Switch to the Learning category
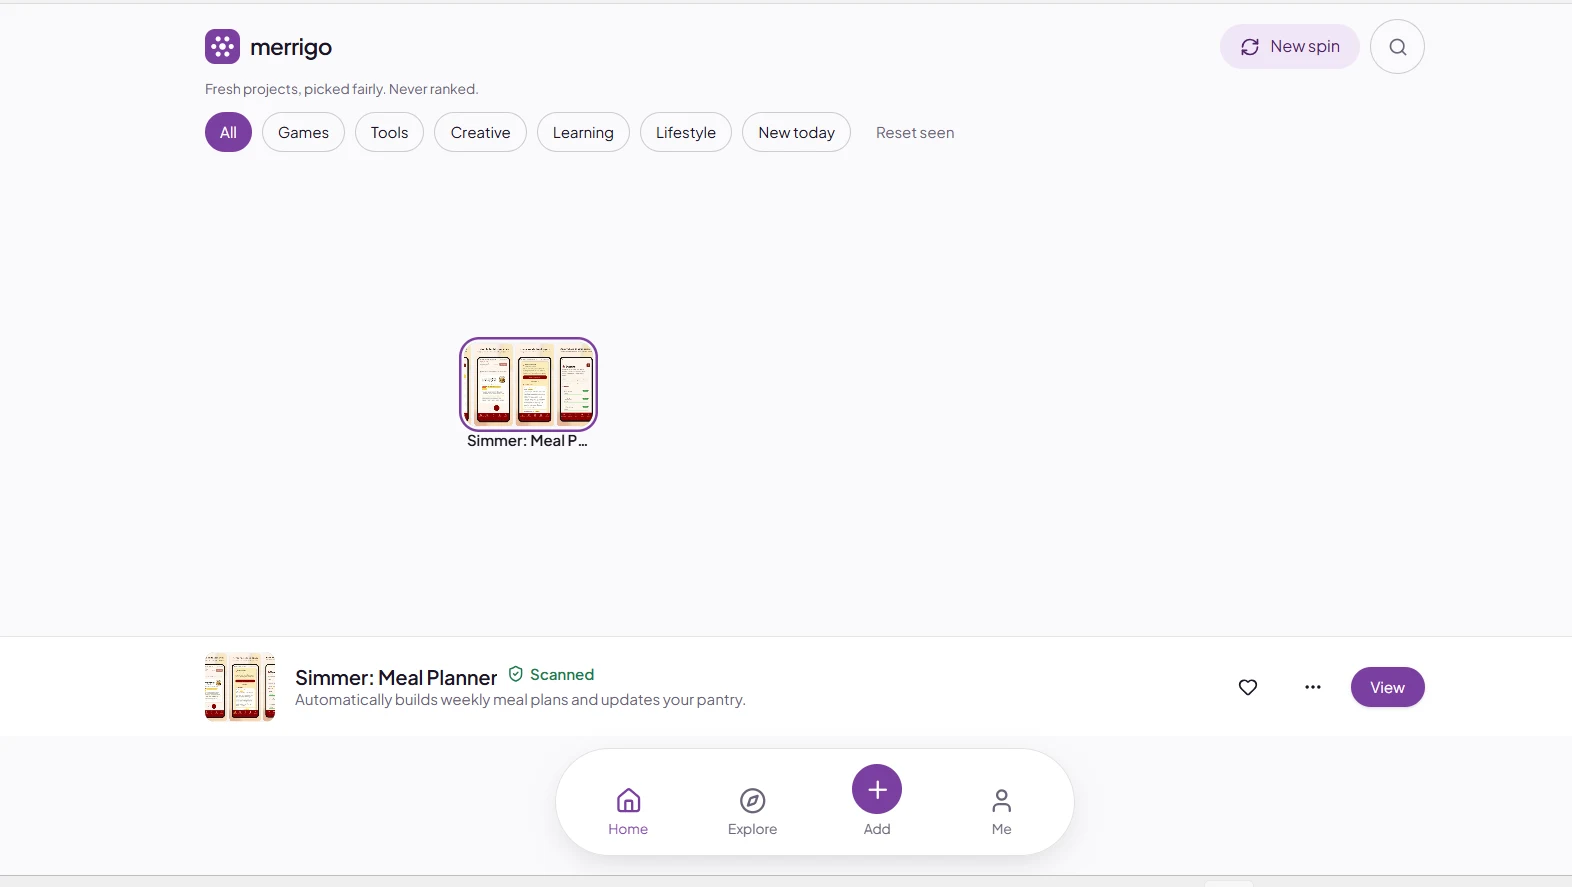Screen dimensions: 1572x887 pos(583,132)
